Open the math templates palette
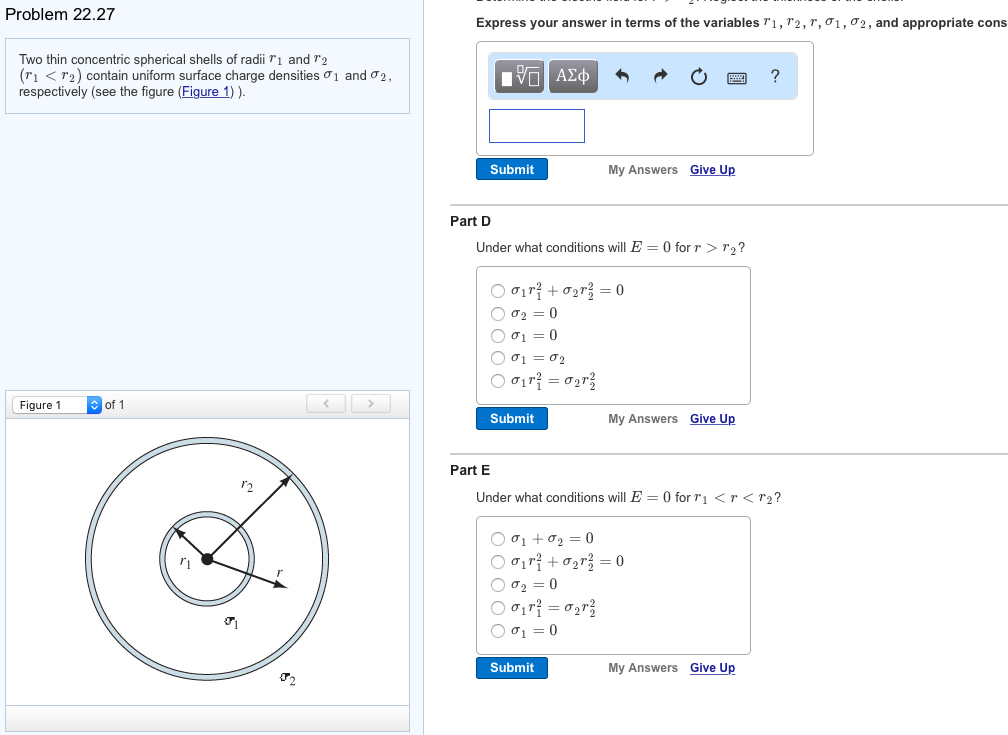 click(518, 75)
